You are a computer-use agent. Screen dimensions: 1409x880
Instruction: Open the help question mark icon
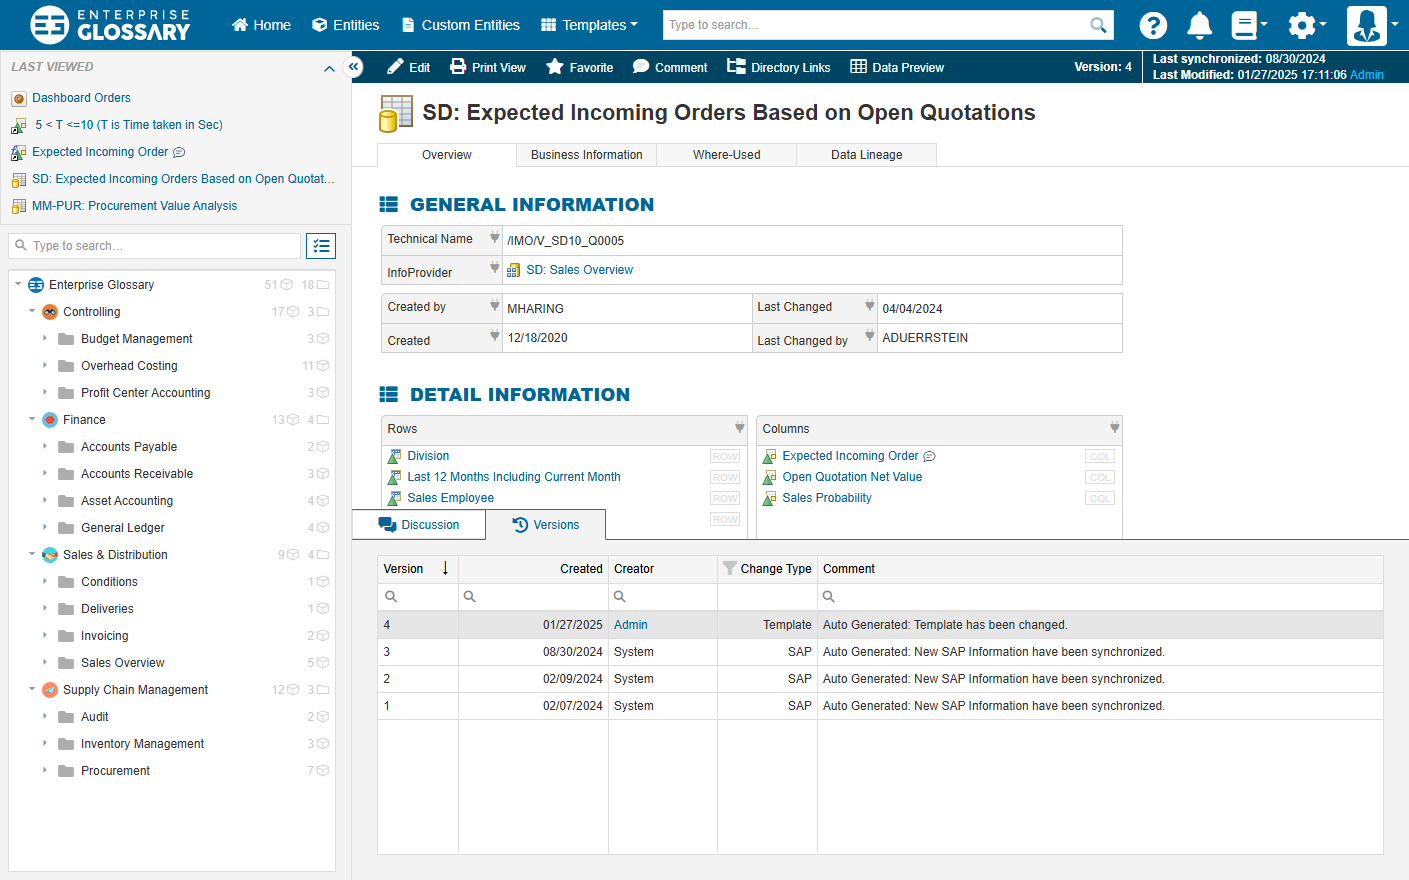pyautogui.click(x=1153, y=25)
